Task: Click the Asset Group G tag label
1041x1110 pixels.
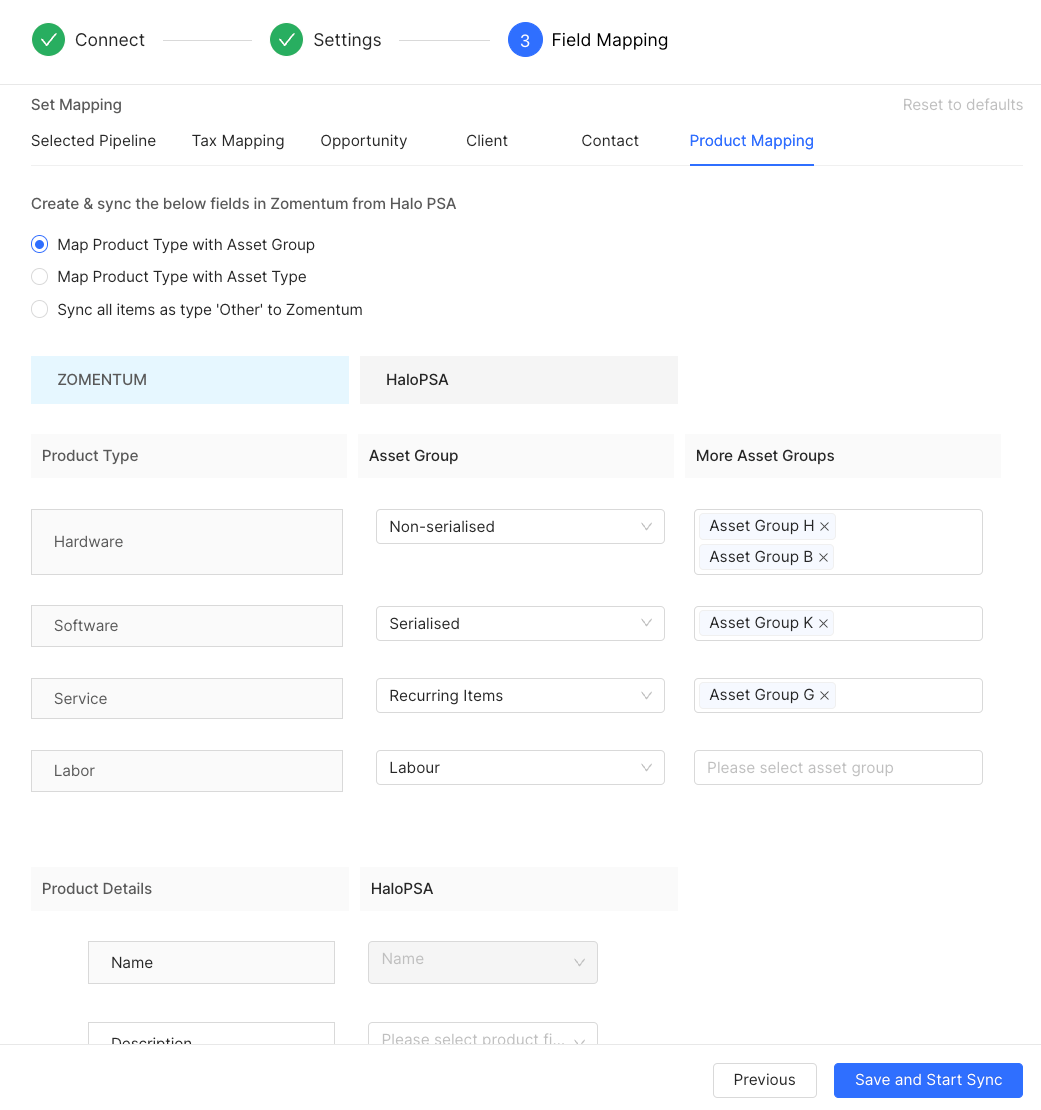Action: pos(761,695)
